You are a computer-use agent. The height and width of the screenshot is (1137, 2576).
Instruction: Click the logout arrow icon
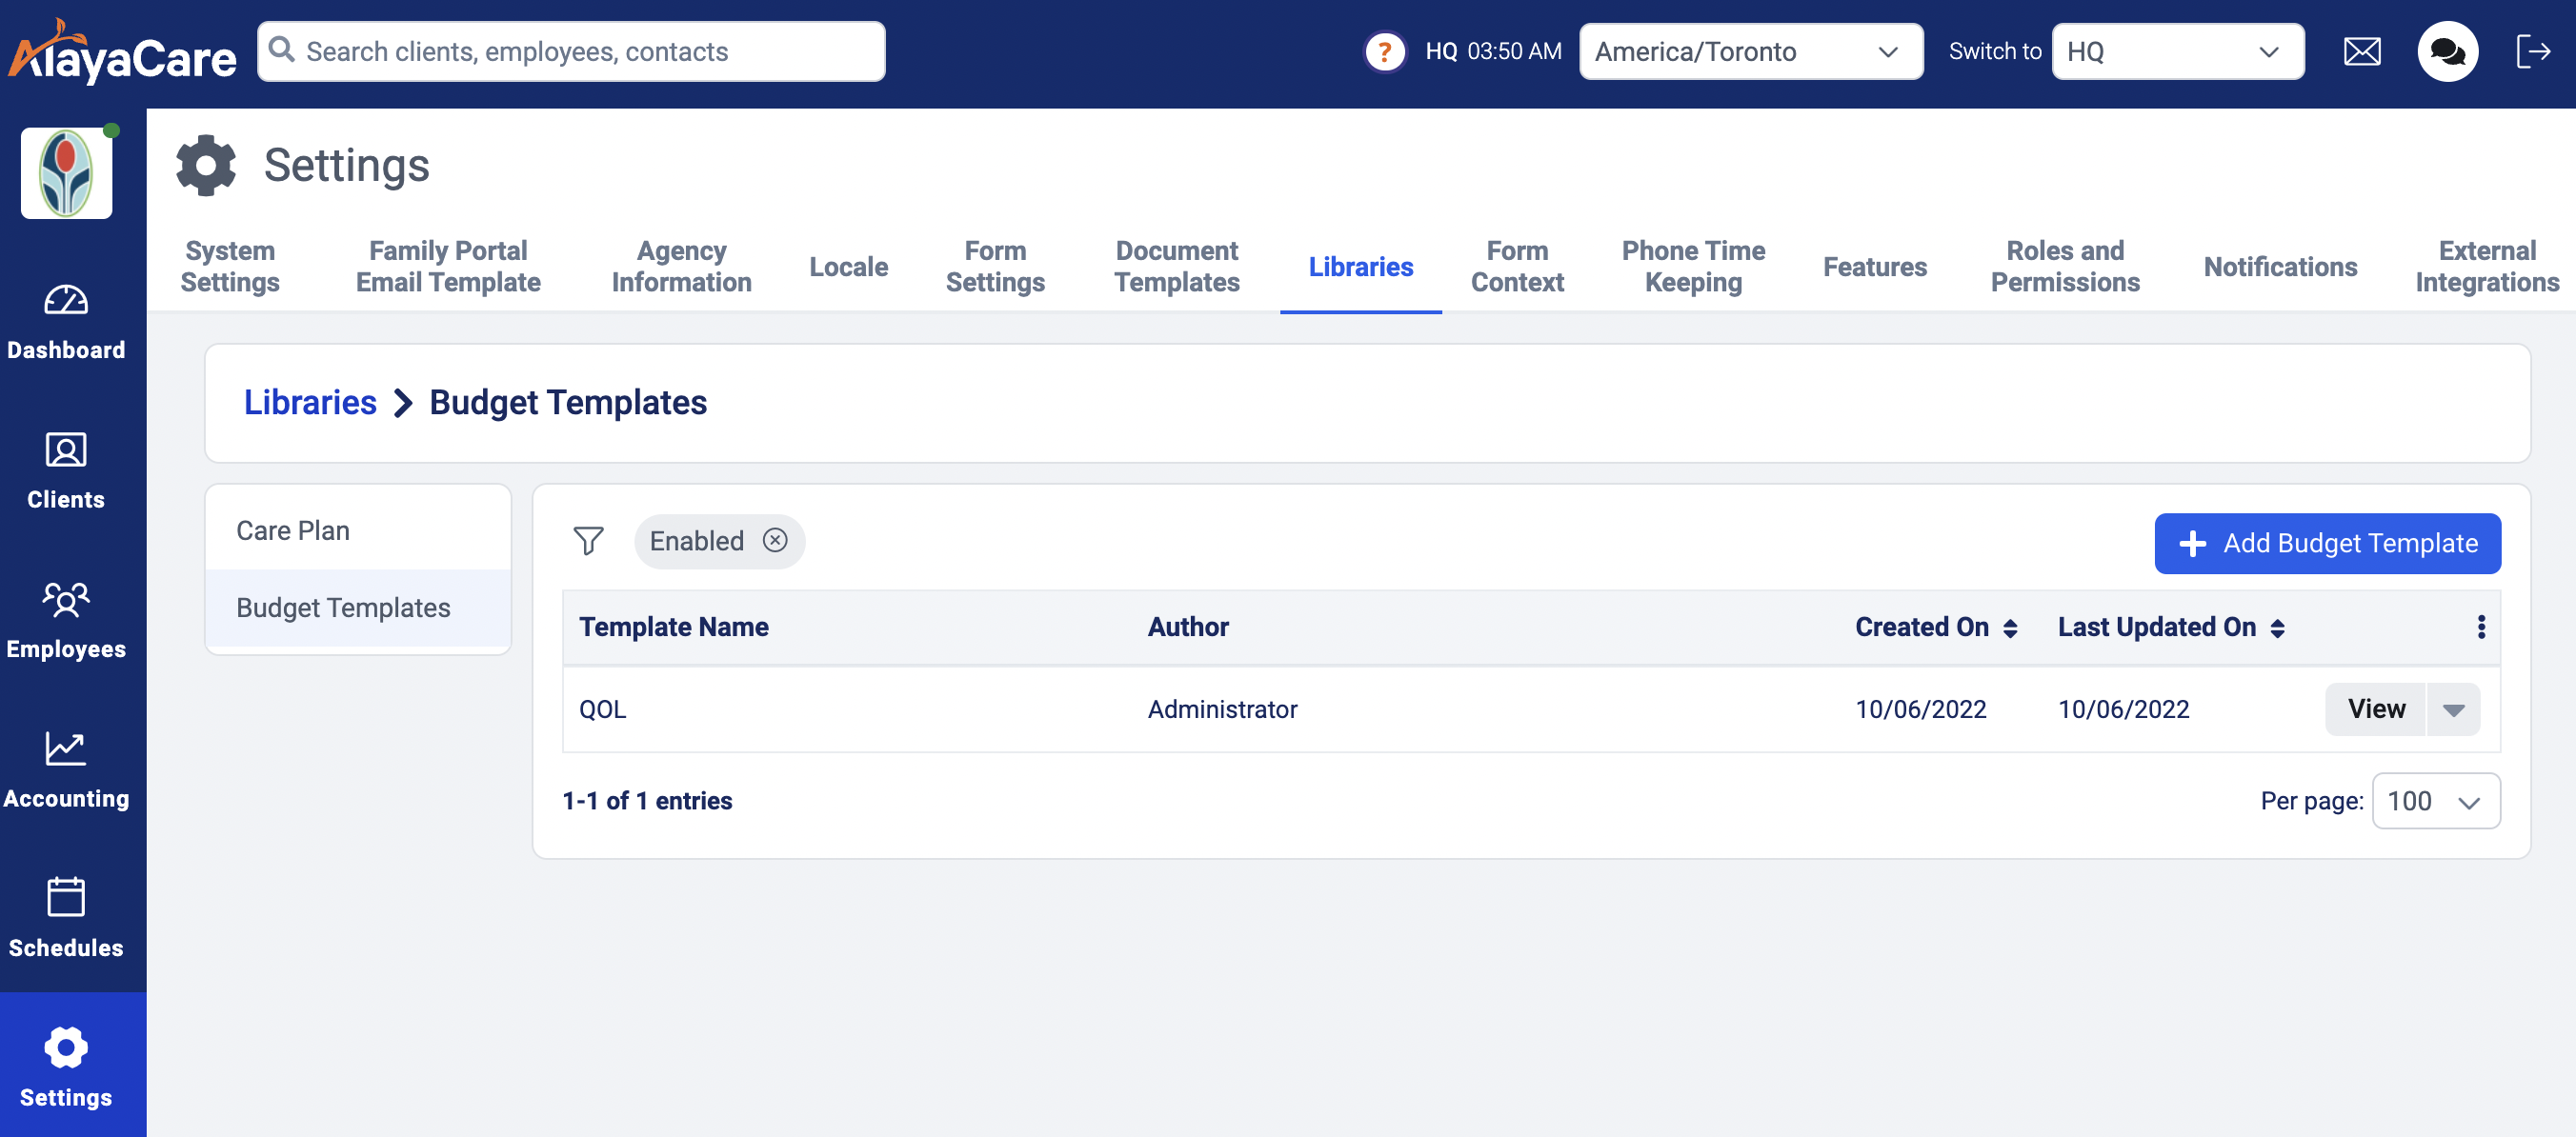[x=2532, y=52]
